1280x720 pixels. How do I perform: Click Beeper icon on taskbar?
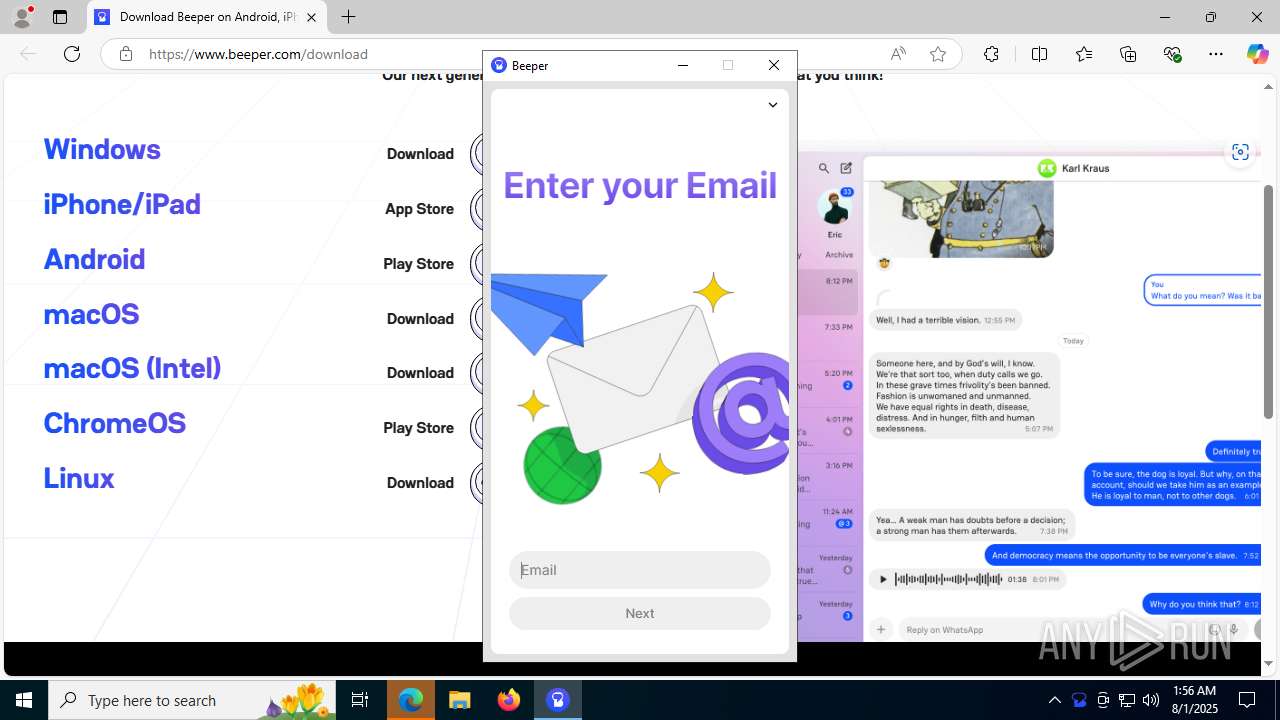(x=558, y=700)
